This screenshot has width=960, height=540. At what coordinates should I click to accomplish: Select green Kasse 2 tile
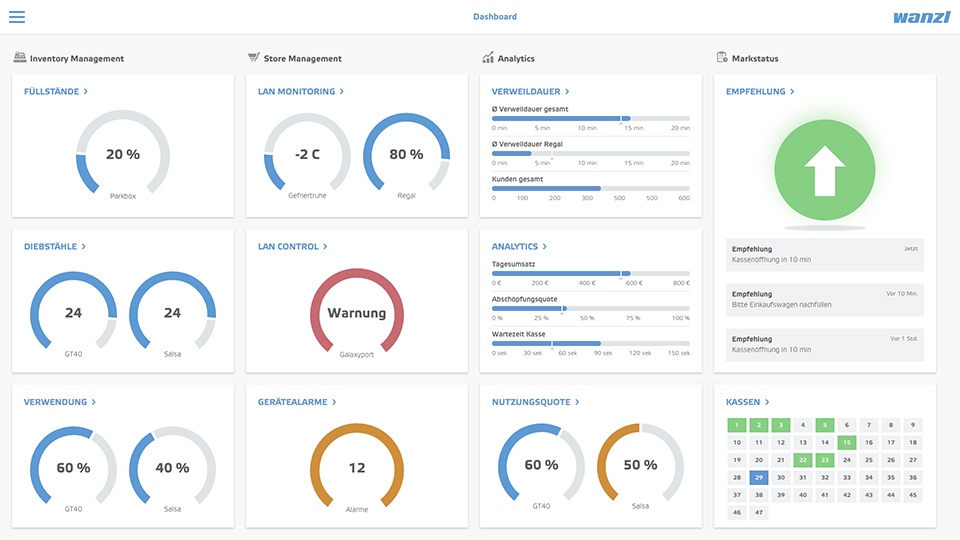click(x=759, y=425)
